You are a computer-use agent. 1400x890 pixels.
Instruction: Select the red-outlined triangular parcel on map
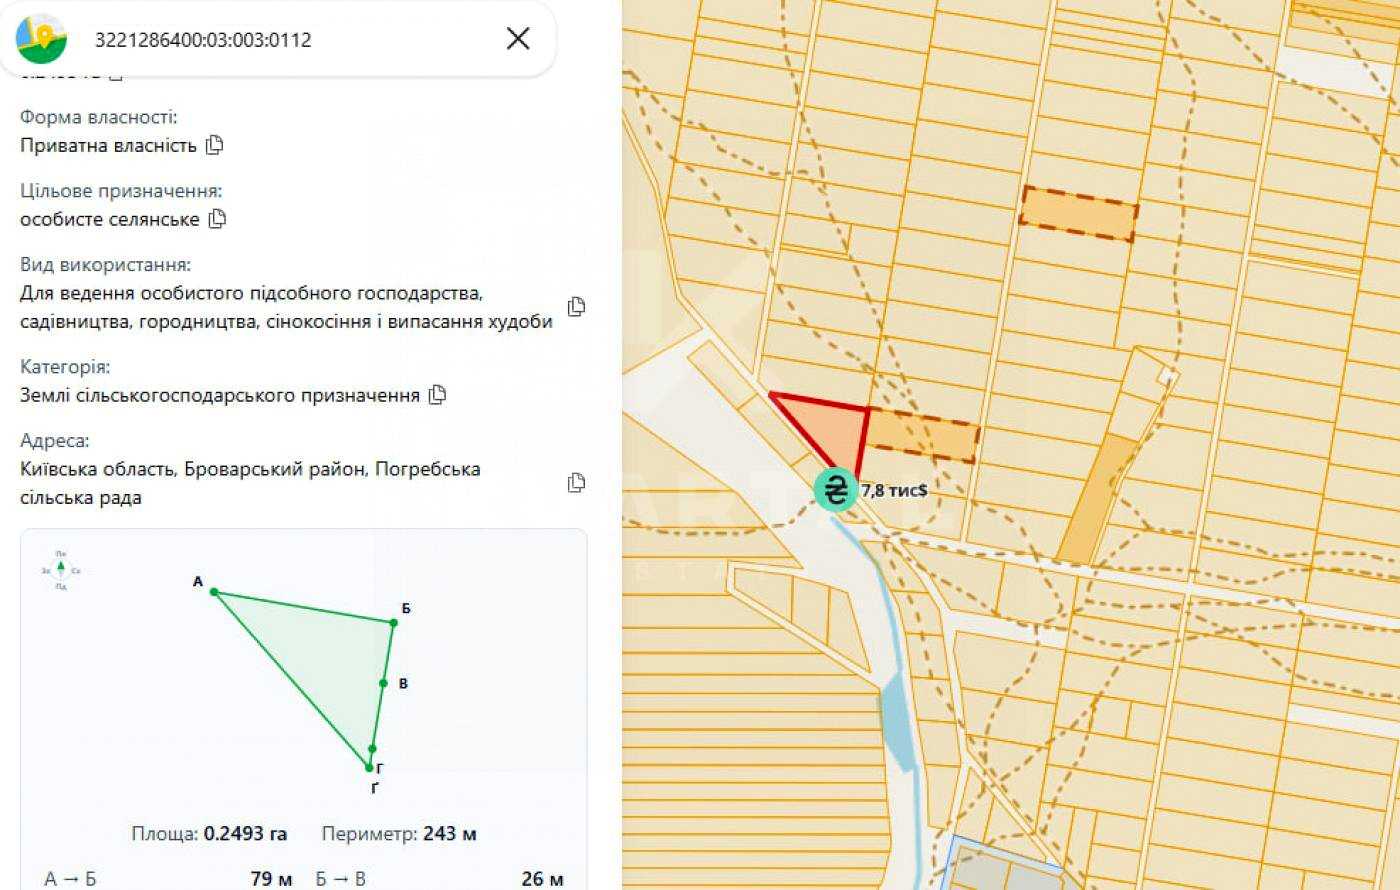[x=835, y=428]
